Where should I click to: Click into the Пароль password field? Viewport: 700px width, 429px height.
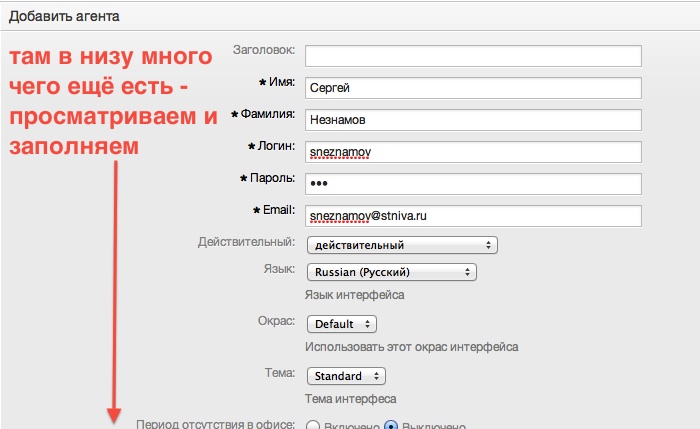[x=472, y=184]
